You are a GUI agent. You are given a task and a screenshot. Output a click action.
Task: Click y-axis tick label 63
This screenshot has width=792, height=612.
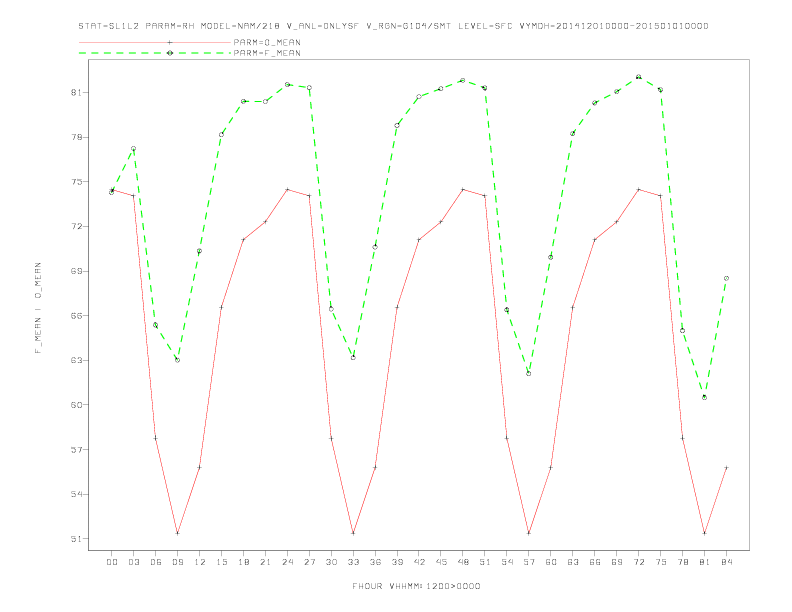coord(76,361)
